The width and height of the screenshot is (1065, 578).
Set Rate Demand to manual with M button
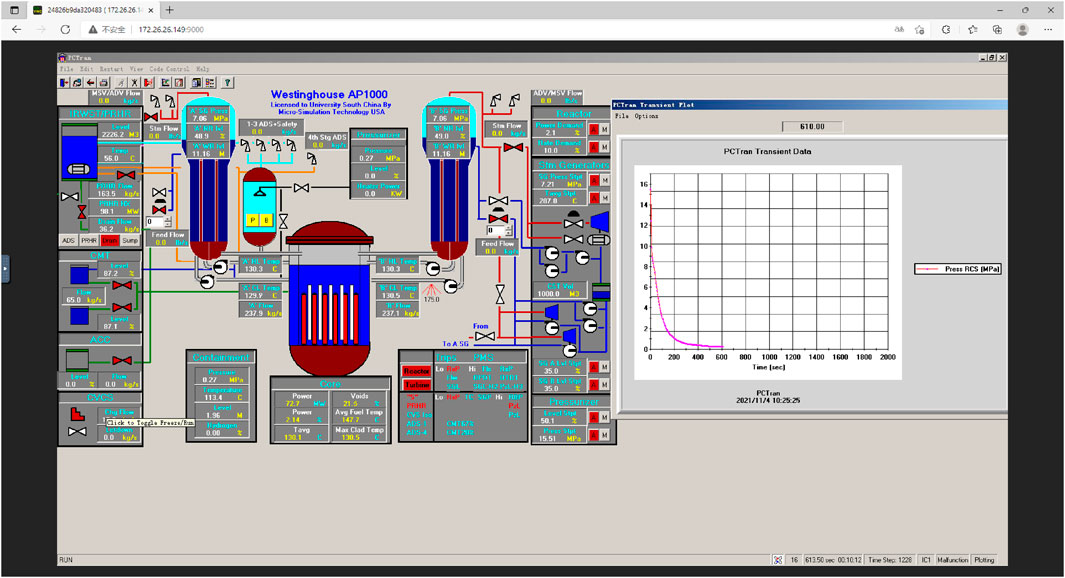click(604, 147)
